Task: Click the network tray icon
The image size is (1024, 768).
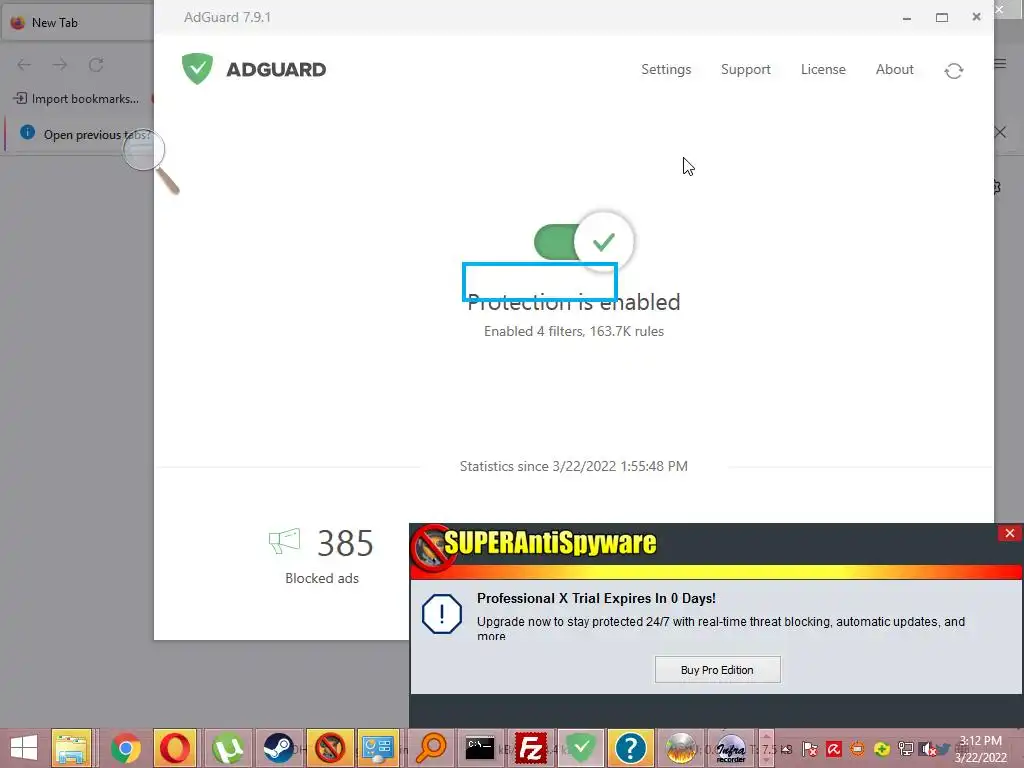Action: pos(905,749)
